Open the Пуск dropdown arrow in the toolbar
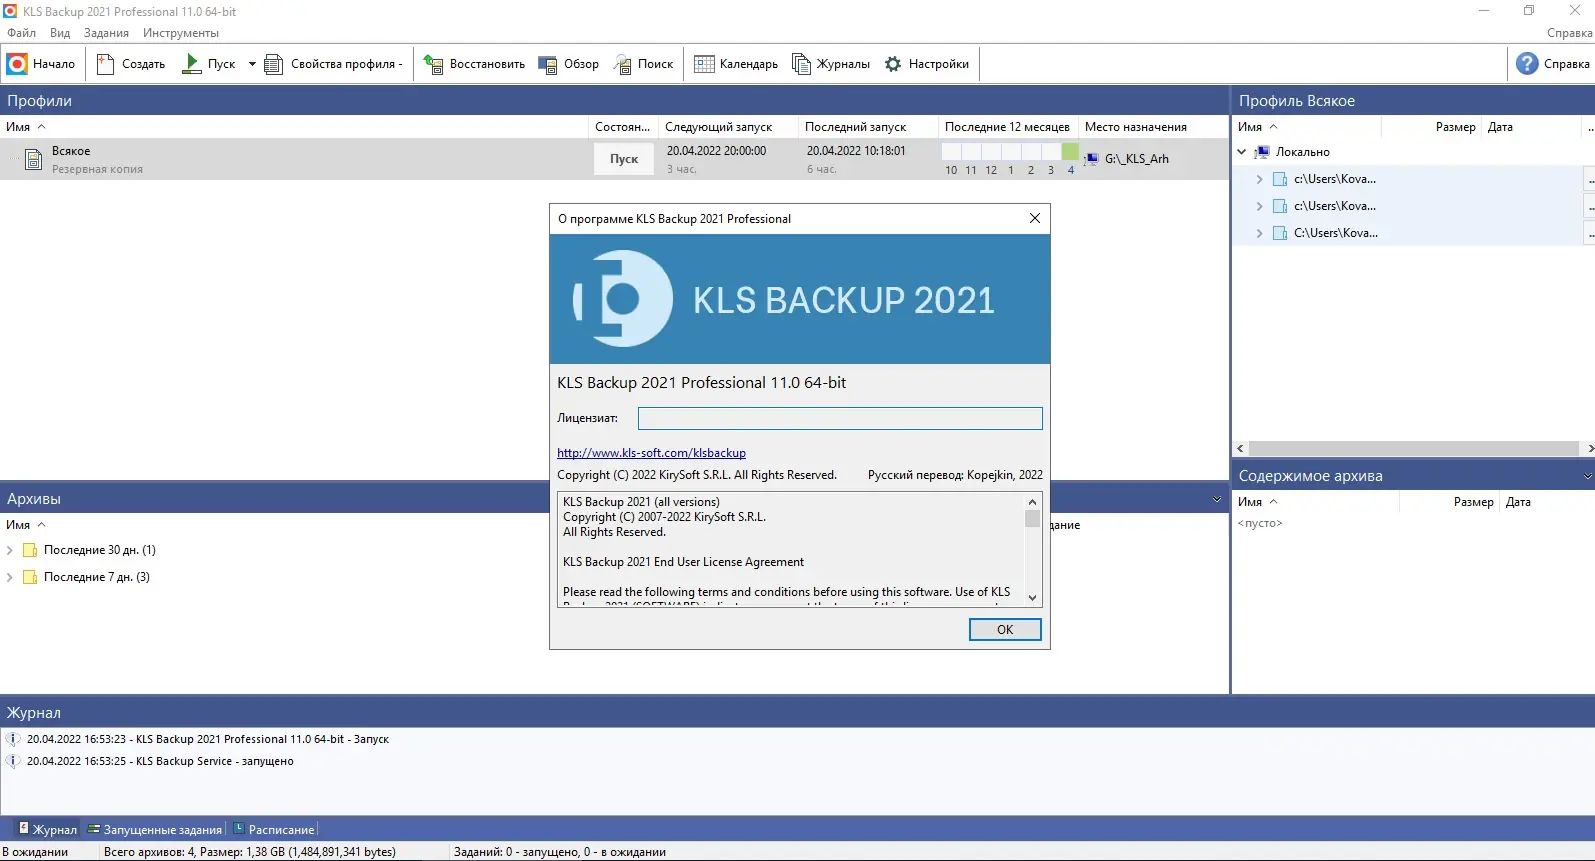Screen dimensions: 1595x861 pyautogui.click(x=252, y=64)
